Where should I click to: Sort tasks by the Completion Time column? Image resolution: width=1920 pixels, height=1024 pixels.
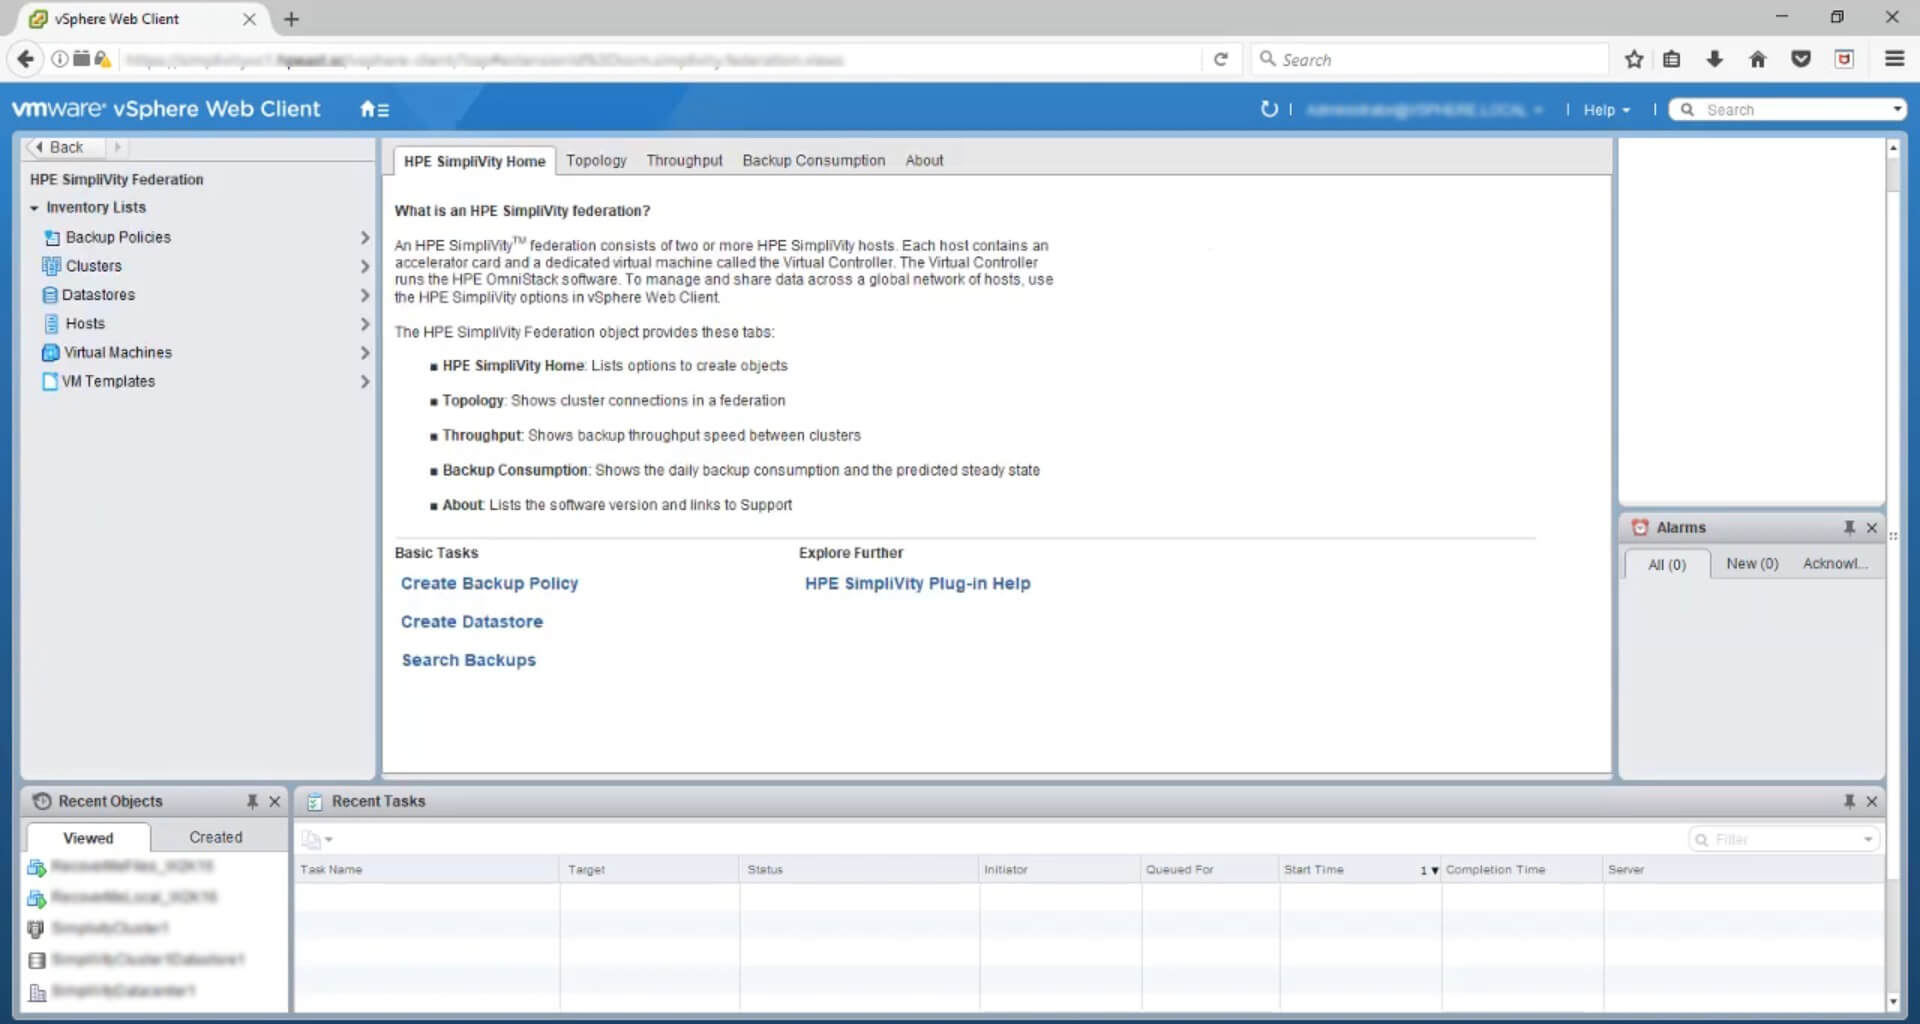1522,869
